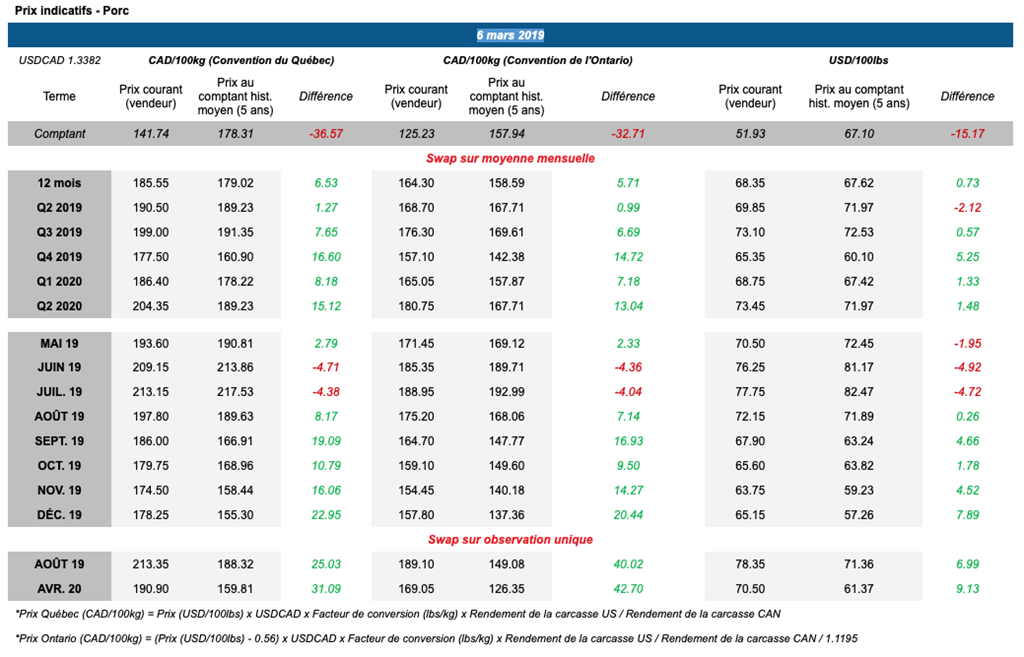This screenshot has width=1024, height=657.
Task: Select the USDCAD 1.3382 exchange rate cell
Action: click(x=60, y=61)
